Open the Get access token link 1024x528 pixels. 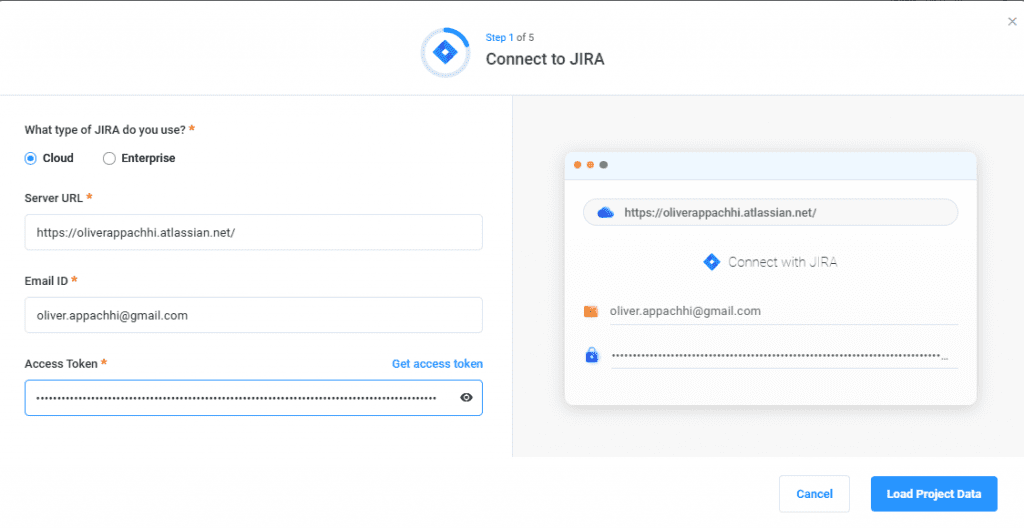click(437, 364)
